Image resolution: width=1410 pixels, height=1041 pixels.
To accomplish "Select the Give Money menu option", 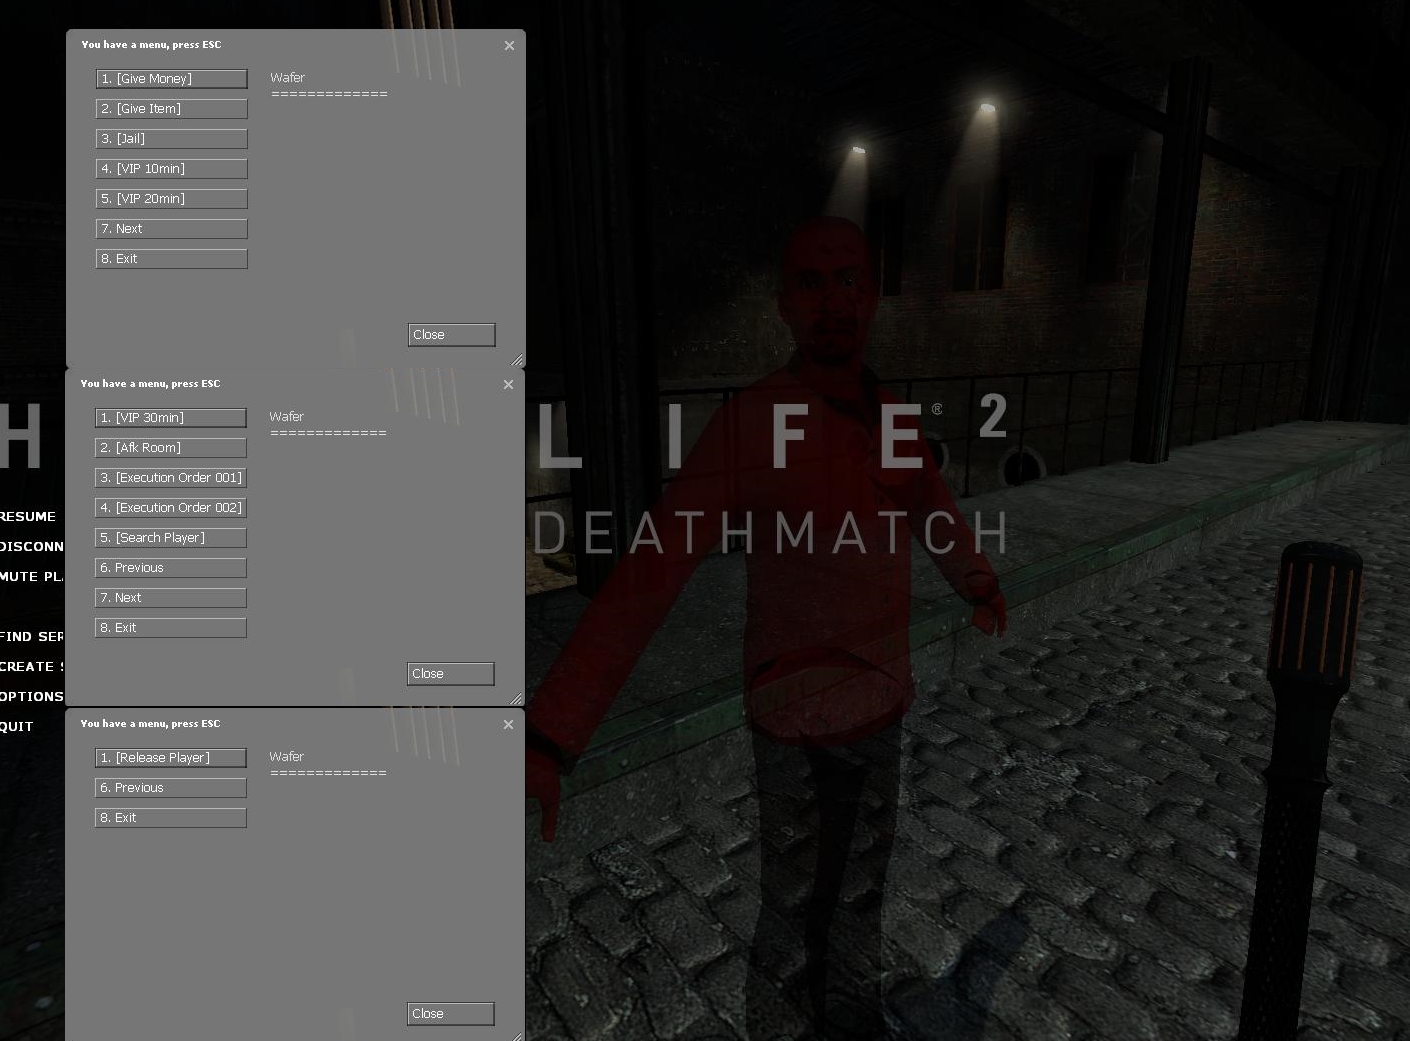I will (172, 79).
